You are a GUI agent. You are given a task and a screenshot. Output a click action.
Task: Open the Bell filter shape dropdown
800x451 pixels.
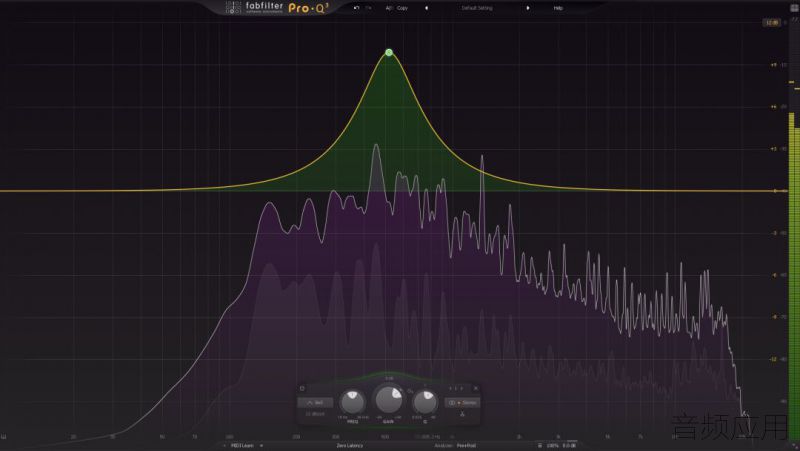point(315,403)
